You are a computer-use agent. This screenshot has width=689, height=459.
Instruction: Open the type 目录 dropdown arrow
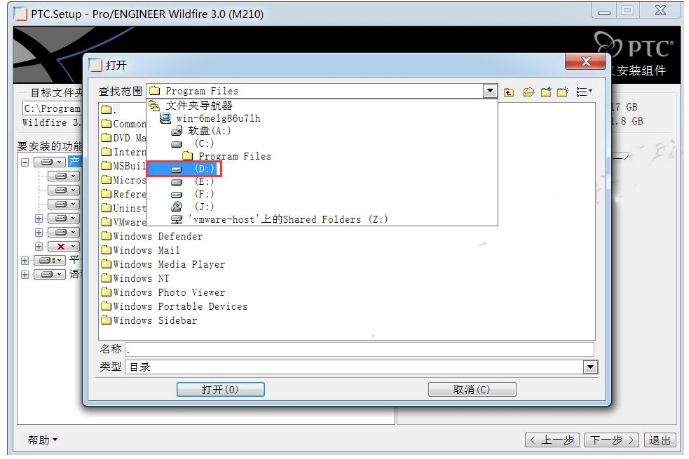590,367
